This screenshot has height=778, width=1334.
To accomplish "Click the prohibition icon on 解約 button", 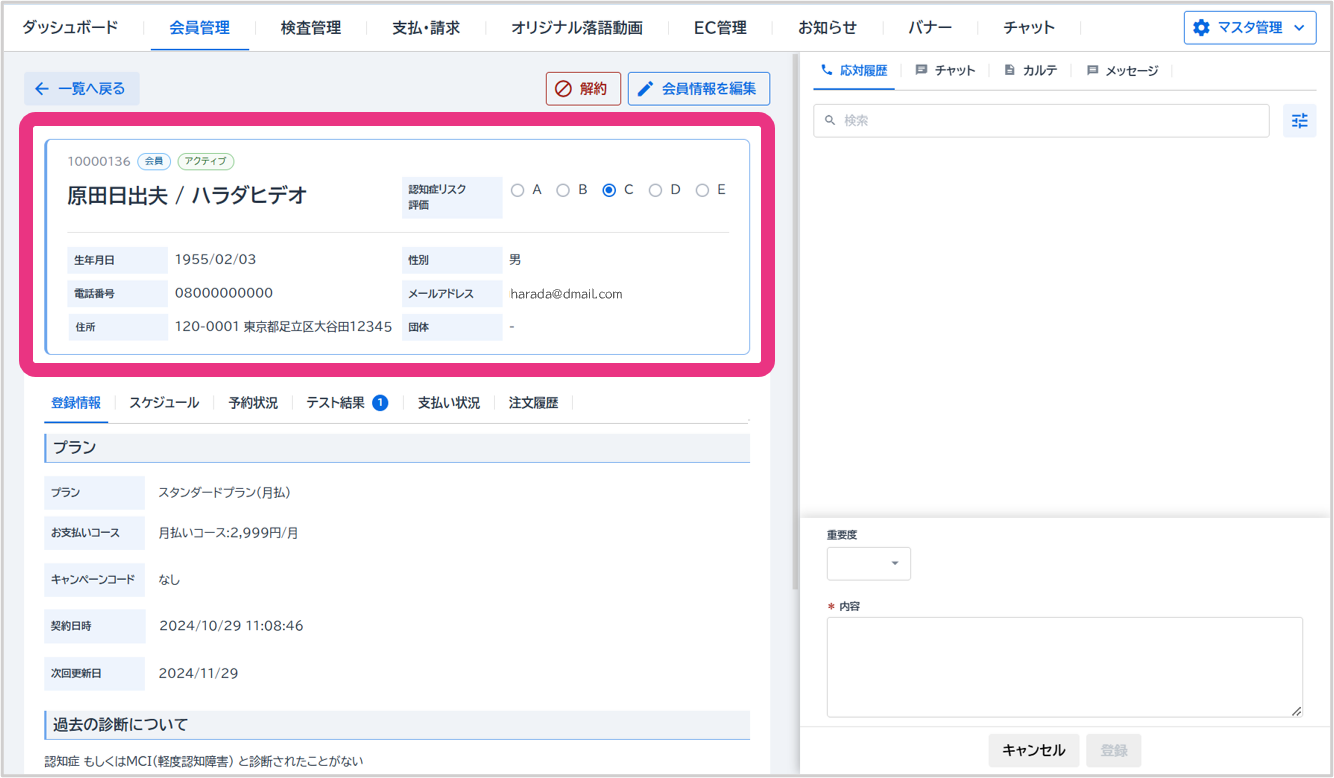I will click(x=563, y=89).
